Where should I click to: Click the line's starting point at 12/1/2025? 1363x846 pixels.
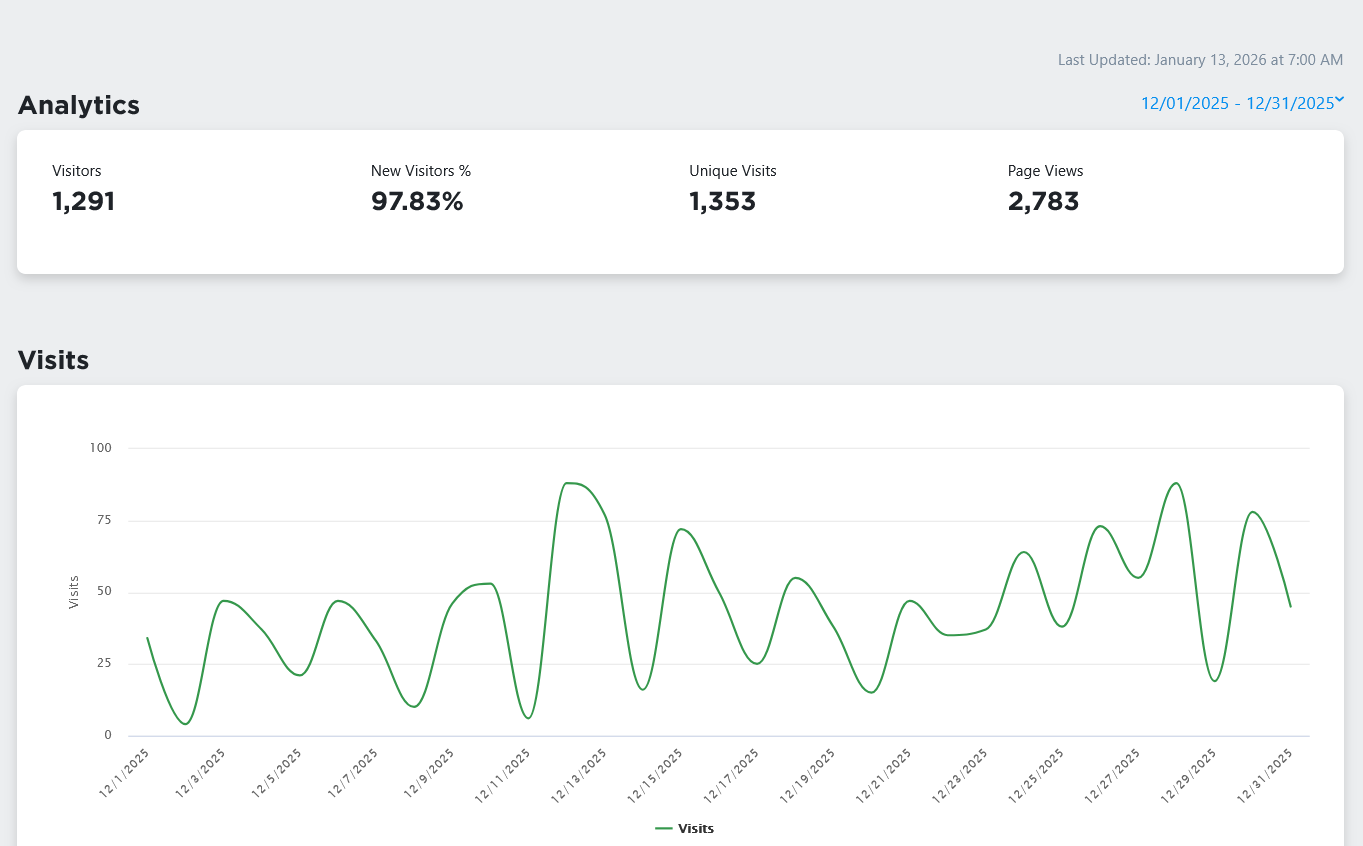tap(147, 638)
